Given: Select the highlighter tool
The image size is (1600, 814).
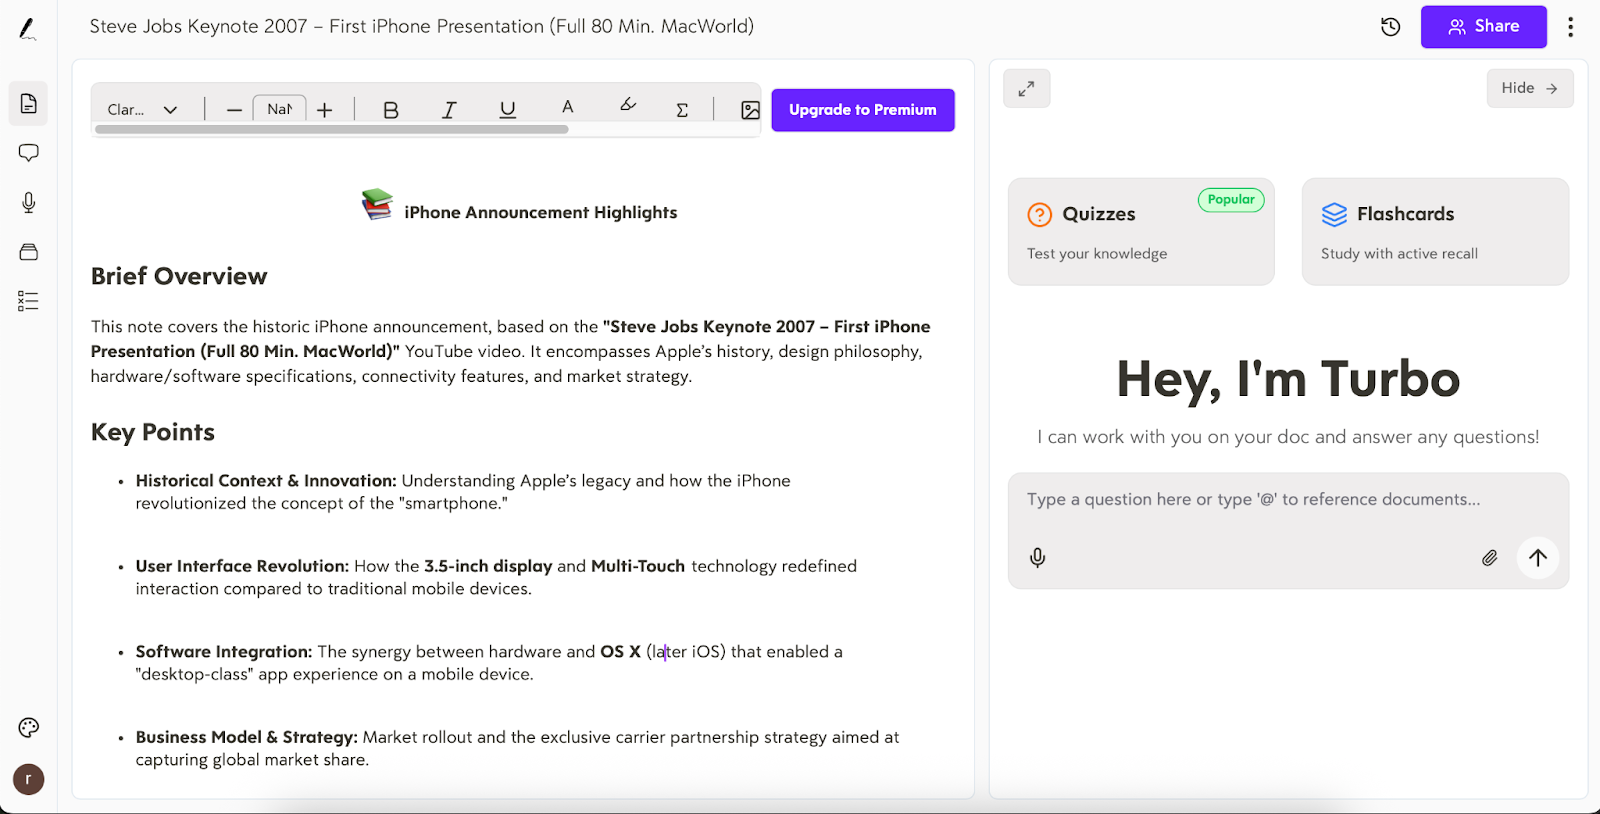Looking at the screenshot, I should (628, 105).
